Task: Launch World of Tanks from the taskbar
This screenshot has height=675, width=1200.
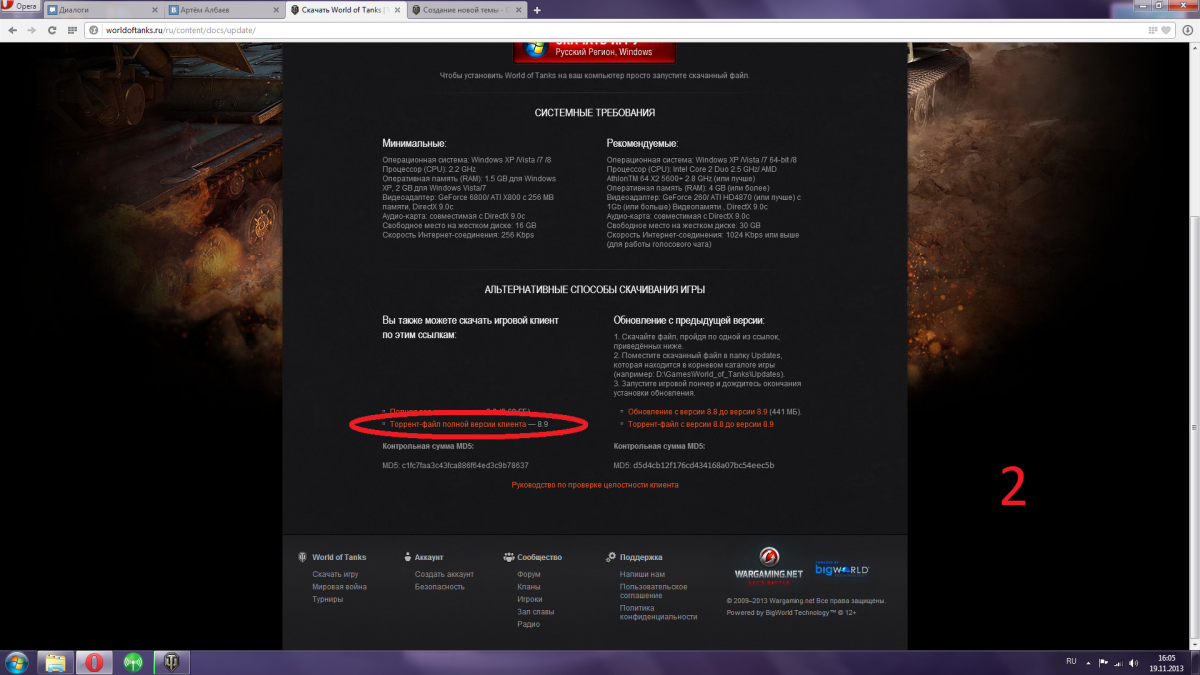Action: point(170,662)
